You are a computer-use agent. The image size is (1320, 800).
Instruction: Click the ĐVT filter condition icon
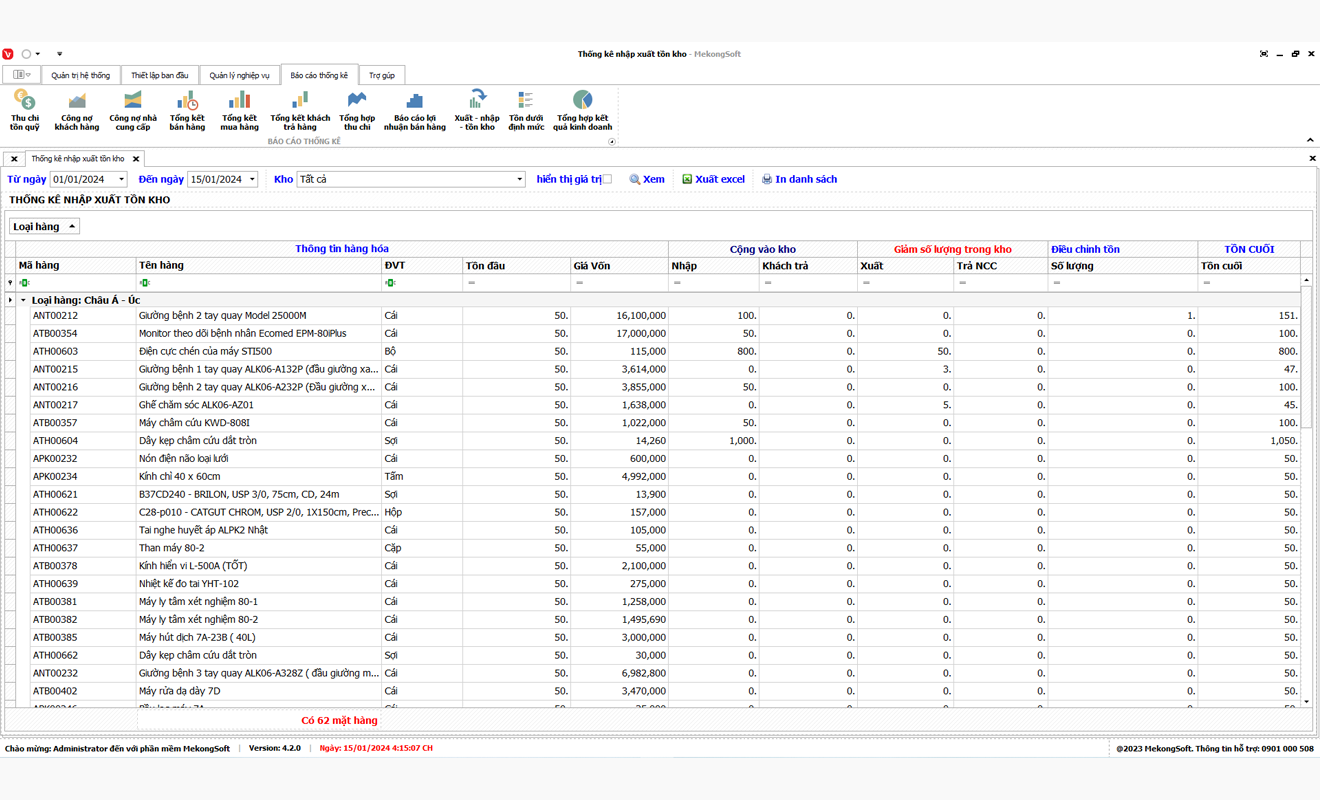(x=390, y=283)
